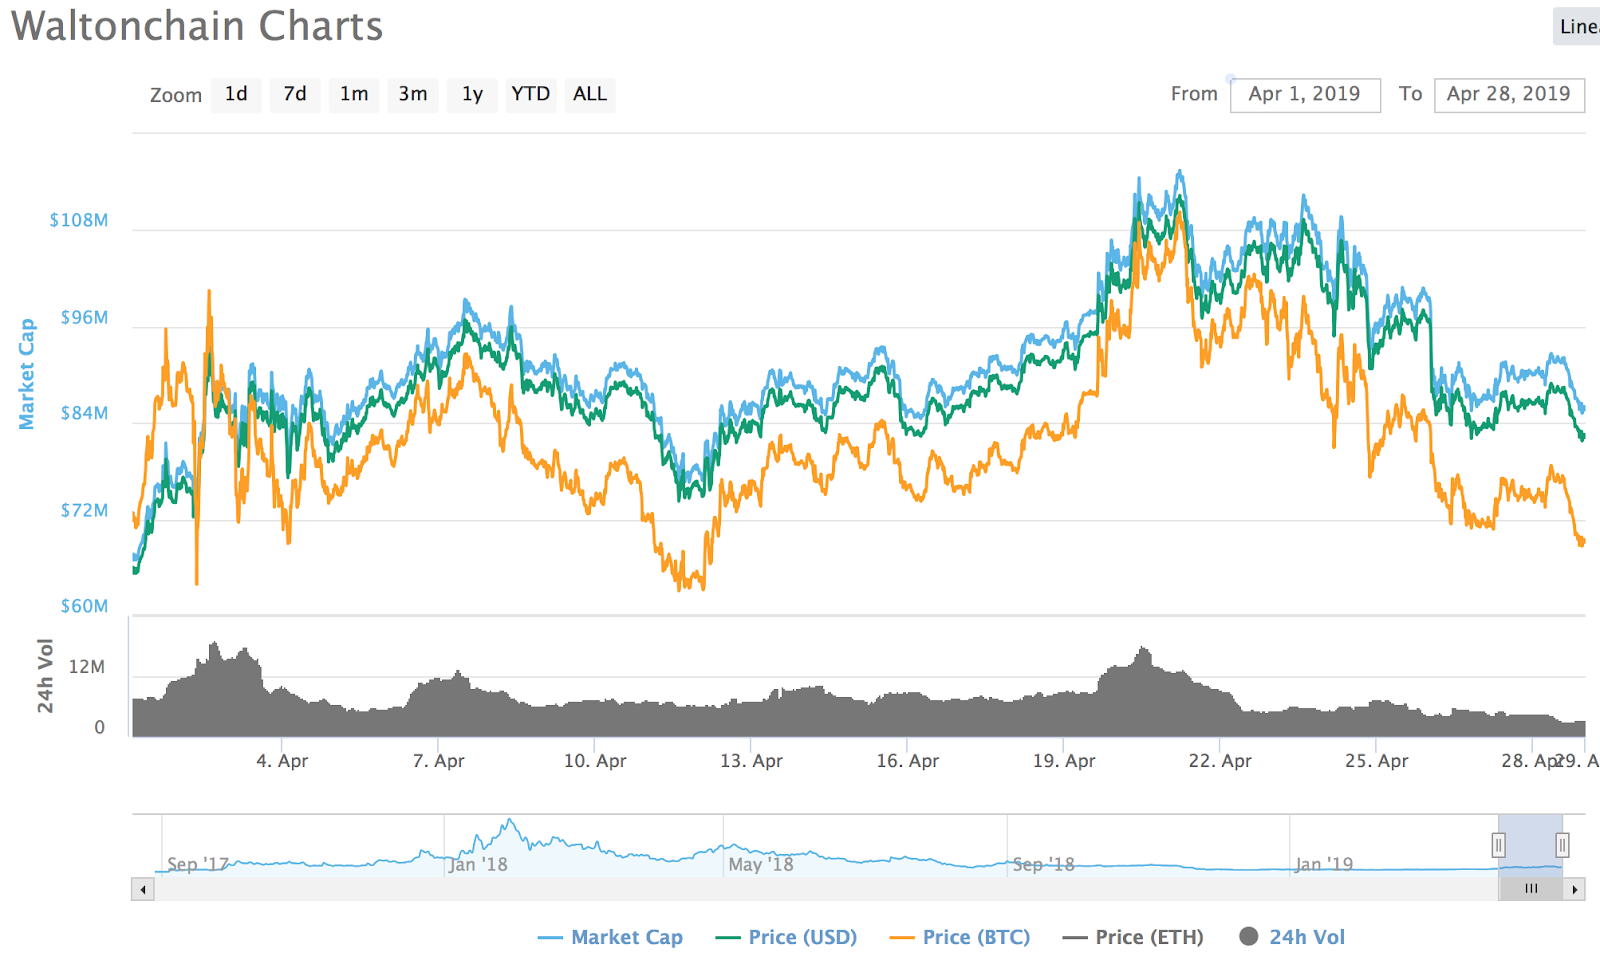Screen dimensions: 1600x976
Task: Set zoom to 1d
Action: click(x=236, y=95)
